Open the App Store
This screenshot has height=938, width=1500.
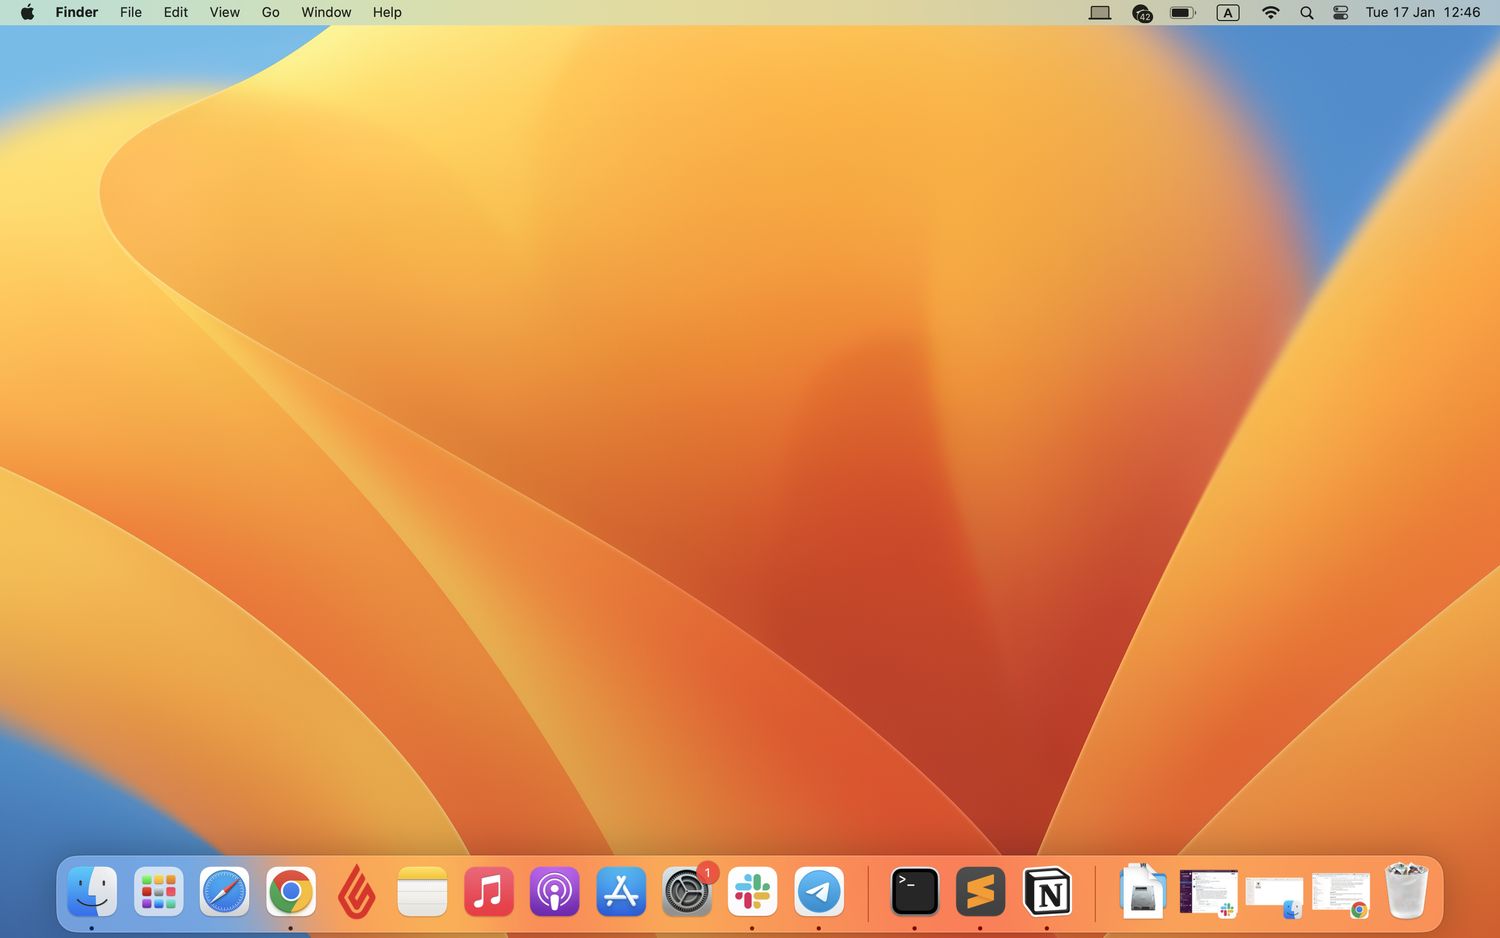point(620,891)
